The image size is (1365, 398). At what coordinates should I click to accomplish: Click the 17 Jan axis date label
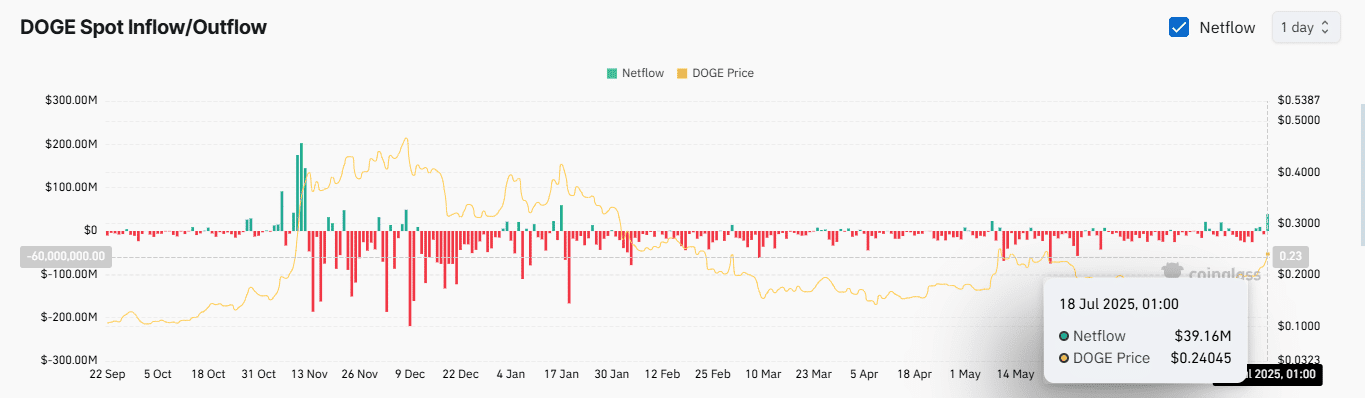pos(561,374)
